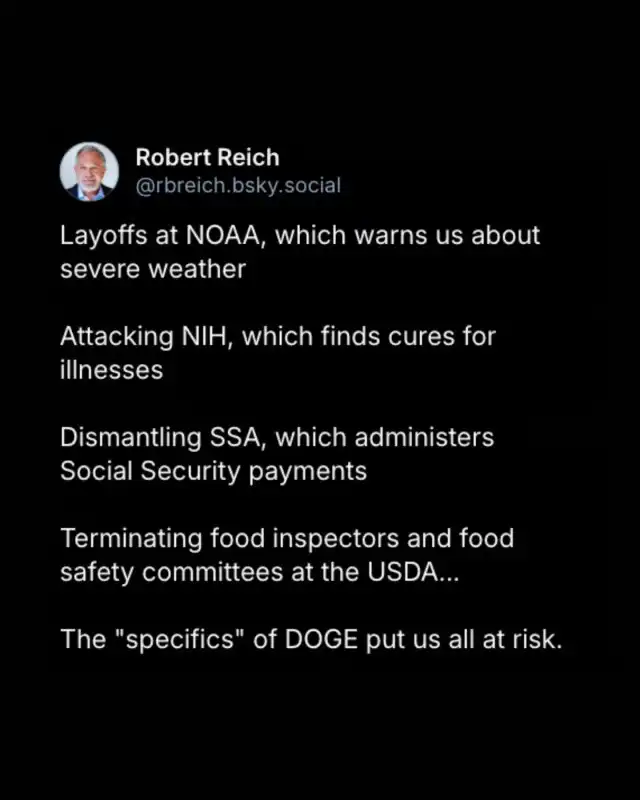The image size is (640, 800).
Task: Open the @rbreich.bsky.social handle
Action: coord(238,186)
